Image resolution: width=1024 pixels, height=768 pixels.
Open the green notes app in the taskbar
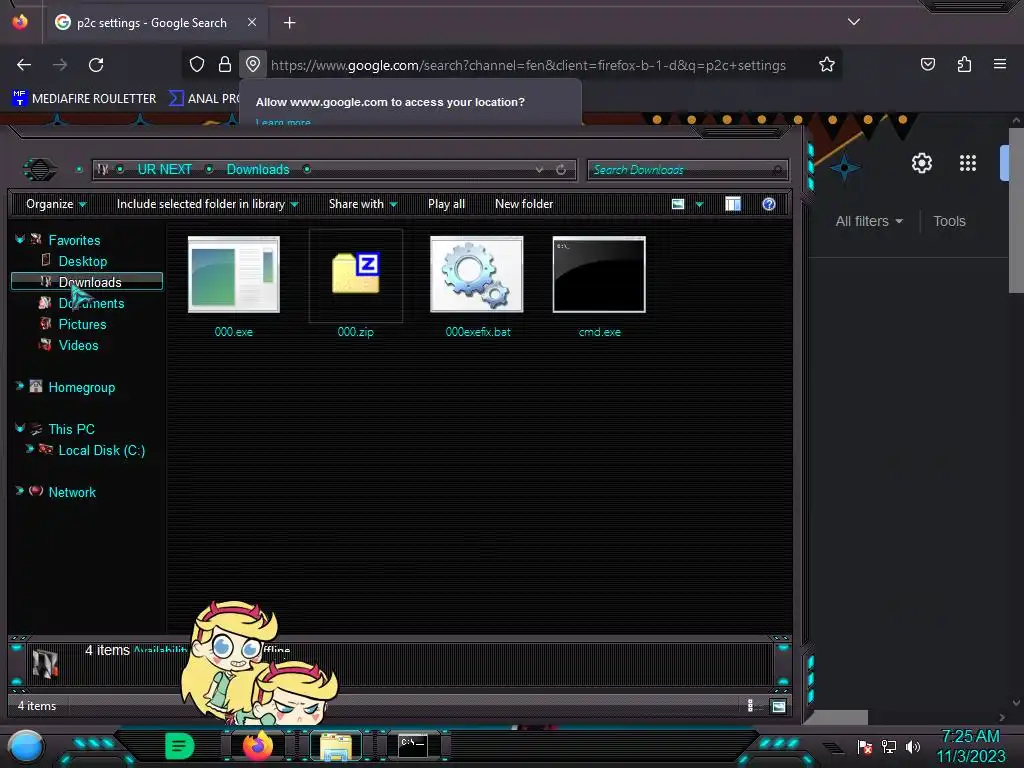point(179,746)
